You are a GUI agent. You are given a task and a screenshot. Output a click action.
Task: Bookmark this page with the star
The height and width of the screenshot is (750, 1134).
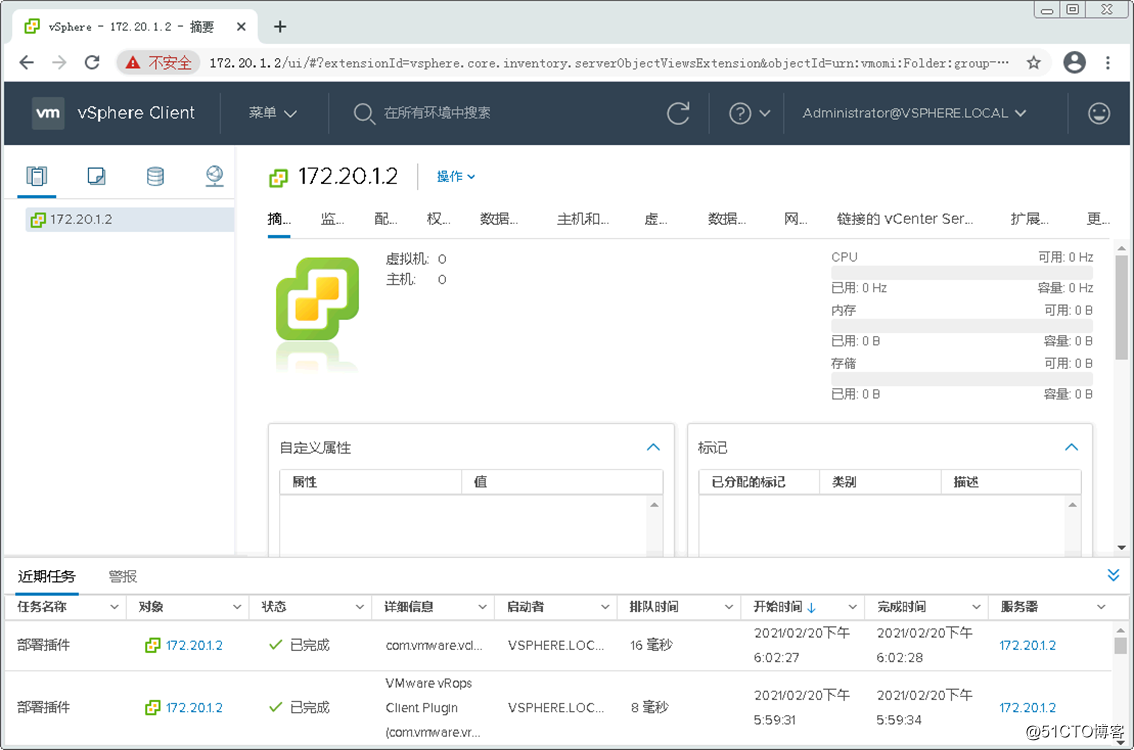(x=1033, y=63)
